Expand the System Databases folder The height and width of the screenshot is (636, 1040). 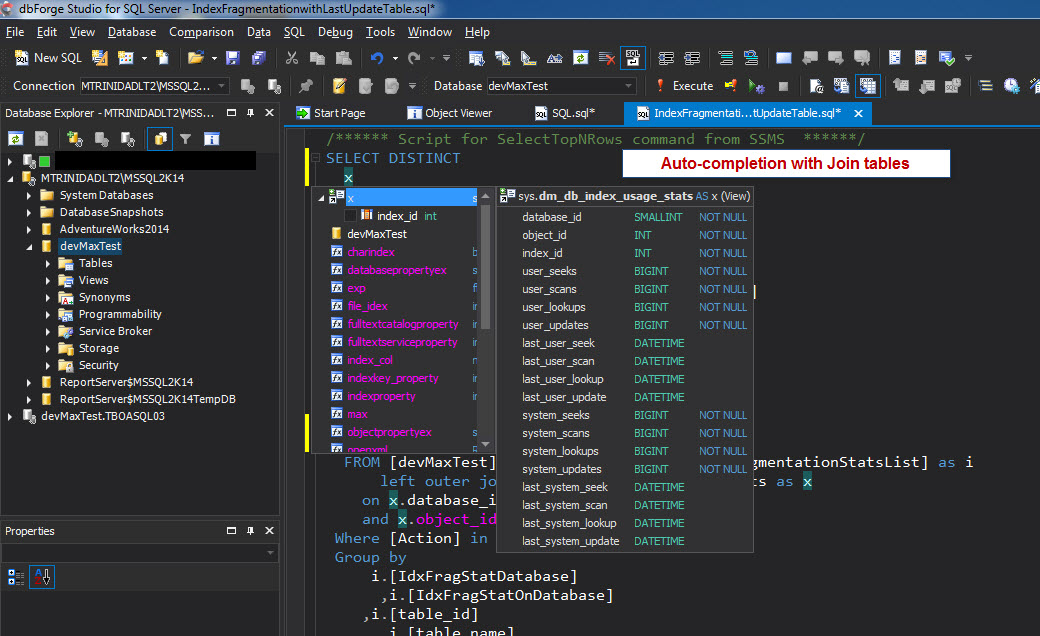tap(29, 196)
